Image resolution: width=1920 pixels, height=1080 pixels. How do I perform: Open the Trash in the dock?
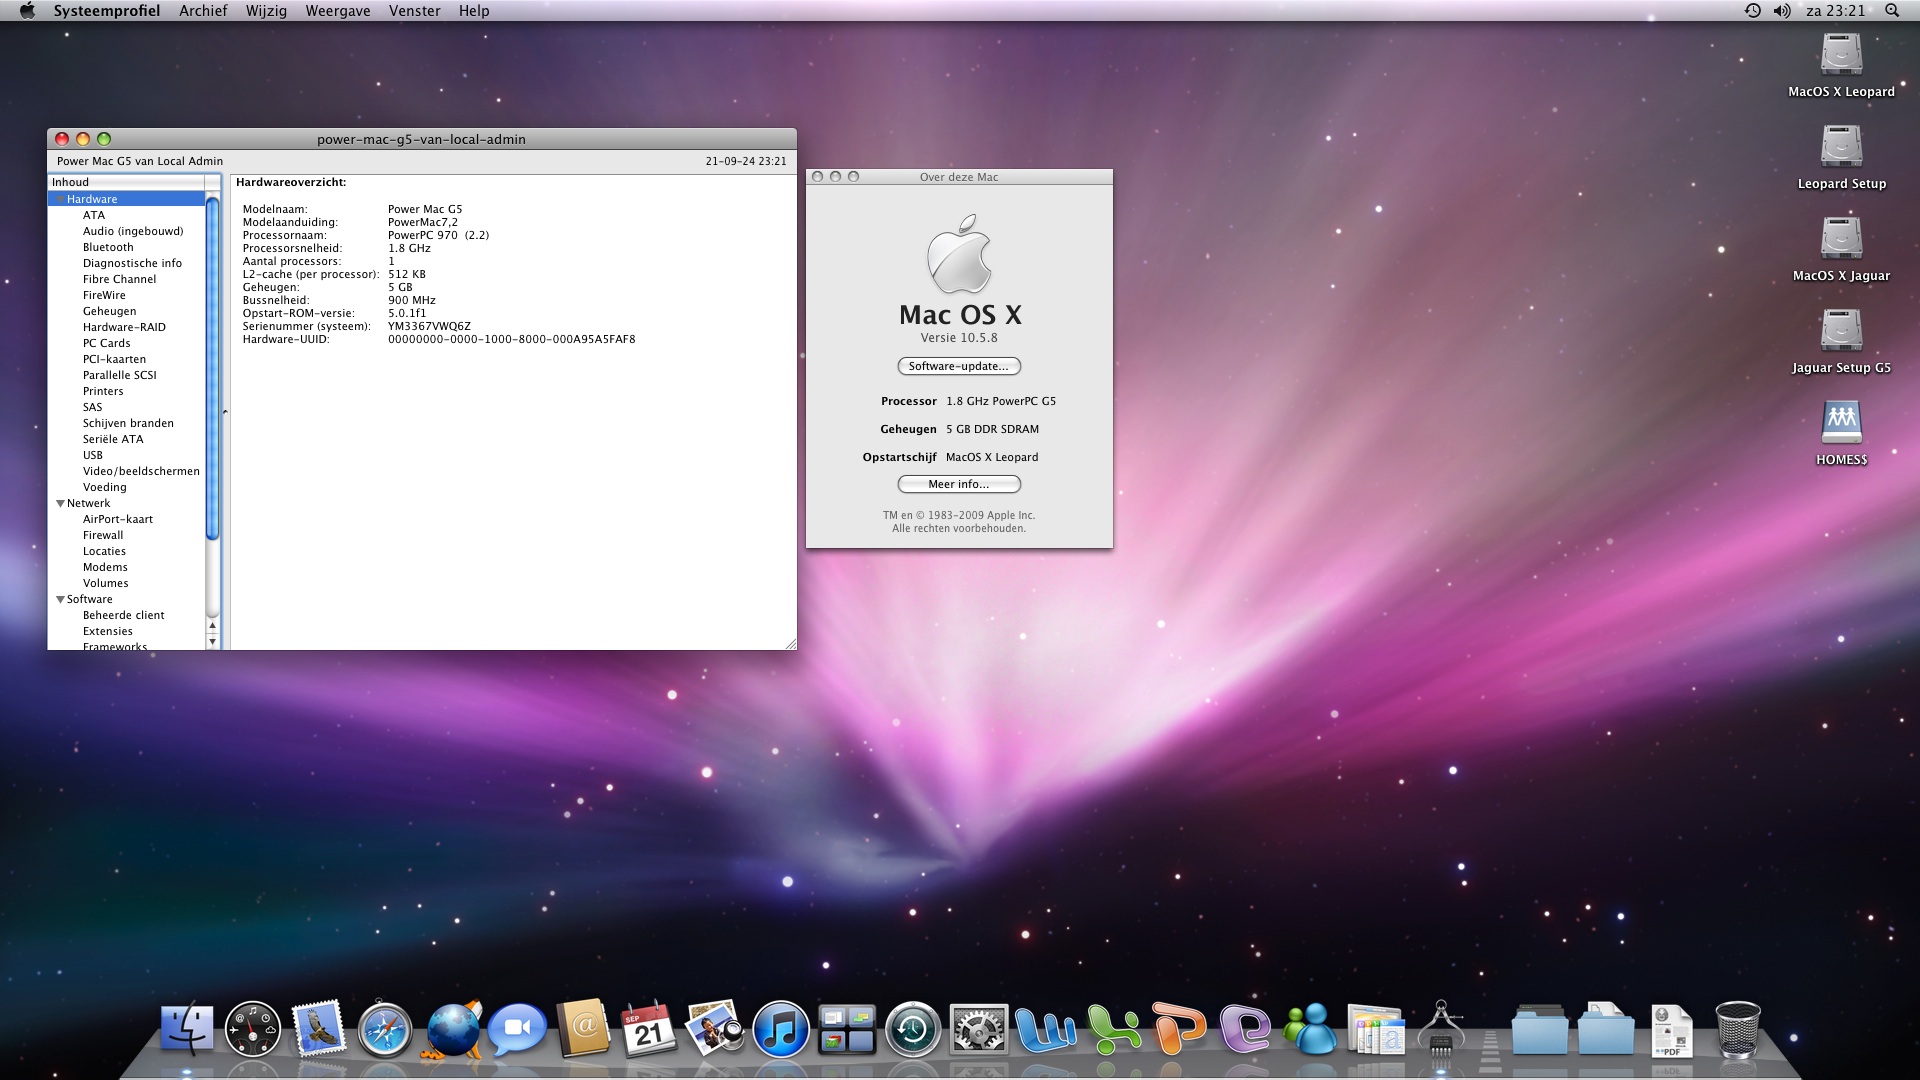pyautogui.click(x=1738, y=1029)
